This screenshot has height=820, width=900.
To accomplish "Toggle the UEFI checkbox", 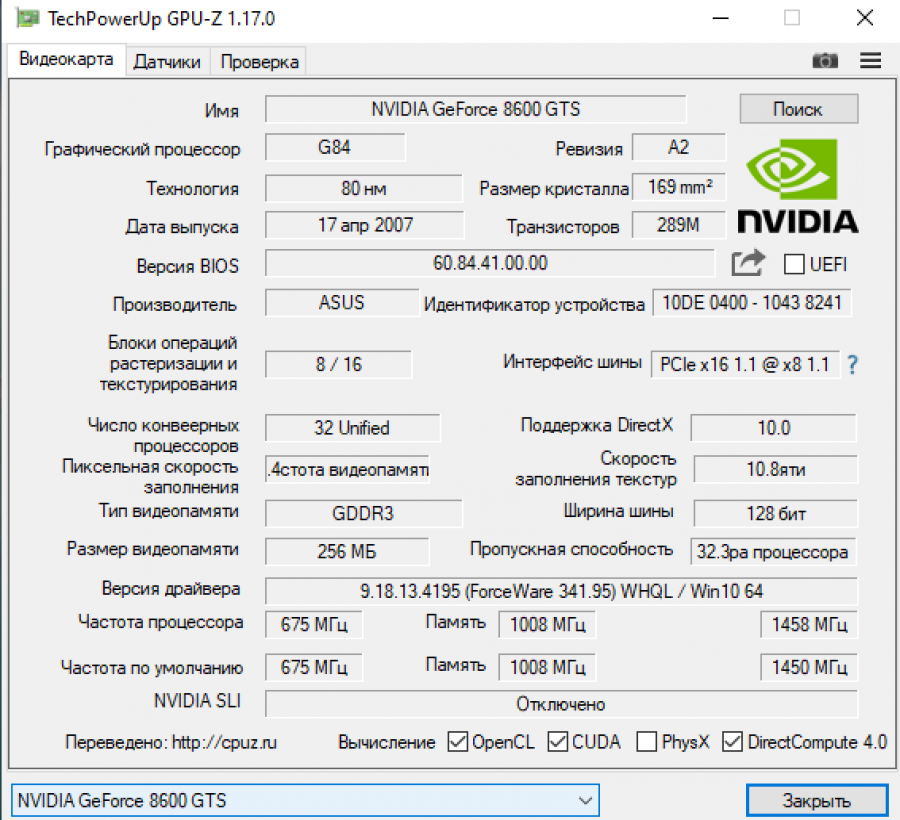I will click(x=795, y=264).
